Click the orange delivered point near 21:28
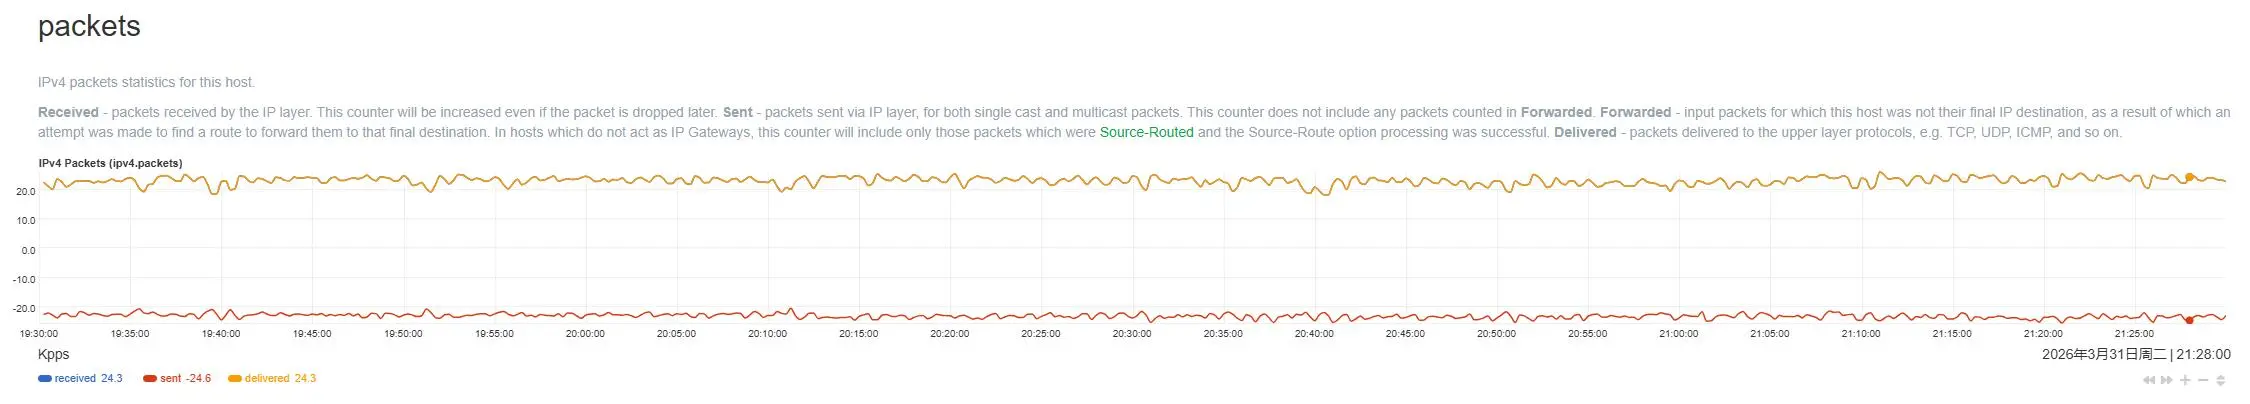This screenshot has height=404, width=2250. 2189,177
